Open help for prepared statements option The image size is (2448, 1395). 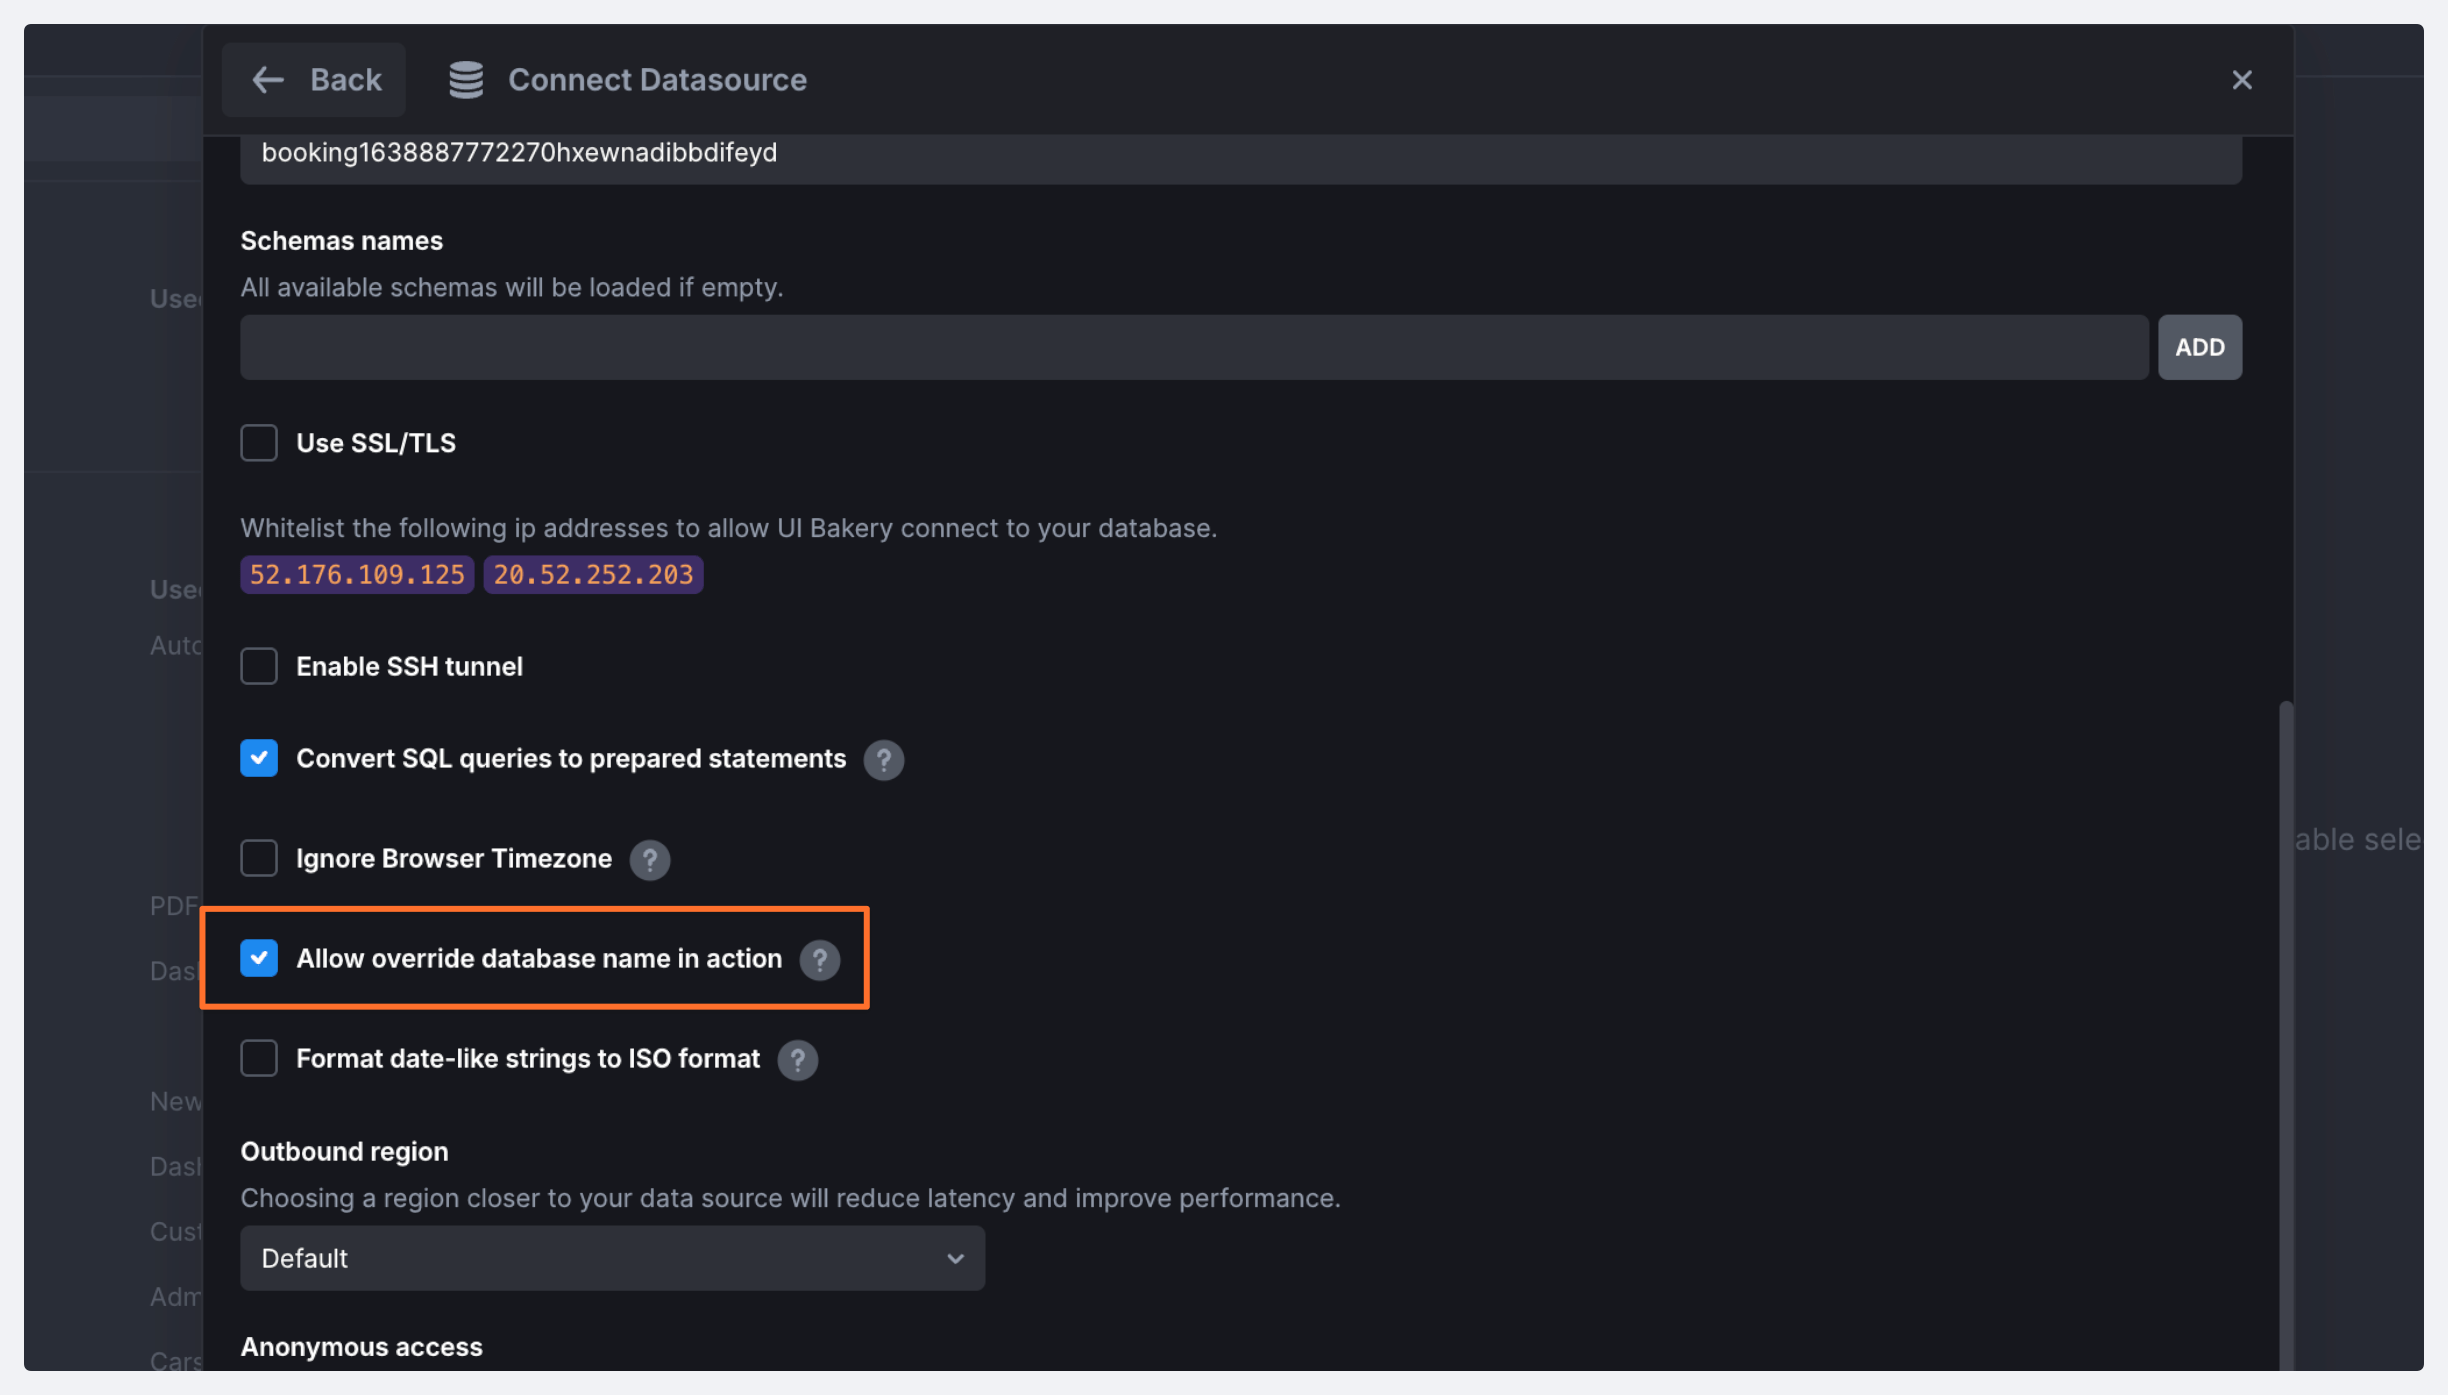[x=883, y=760]
